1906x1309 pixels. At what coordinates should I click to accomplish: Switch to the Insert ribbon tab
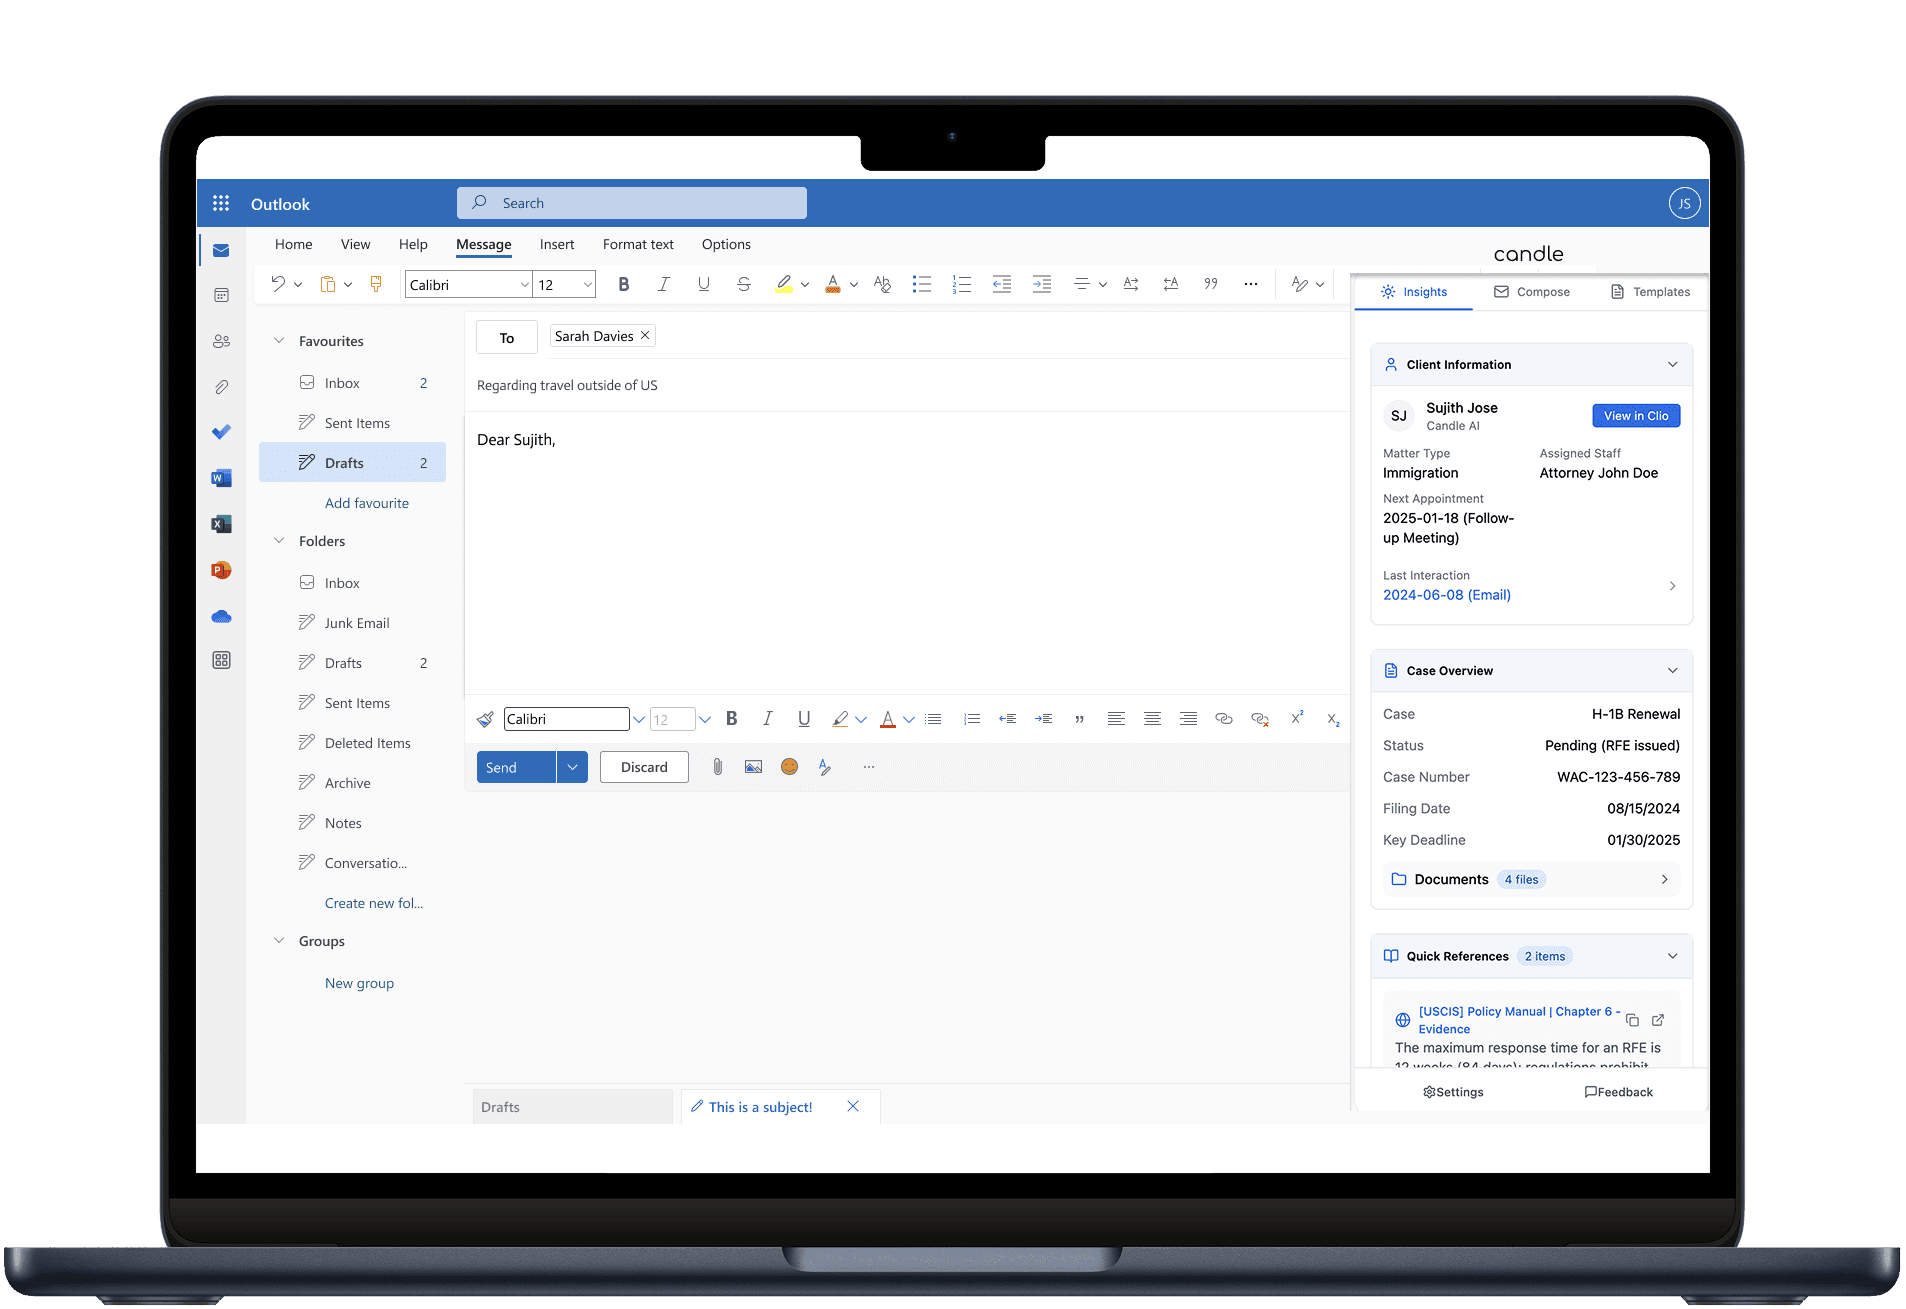[557, 244]
